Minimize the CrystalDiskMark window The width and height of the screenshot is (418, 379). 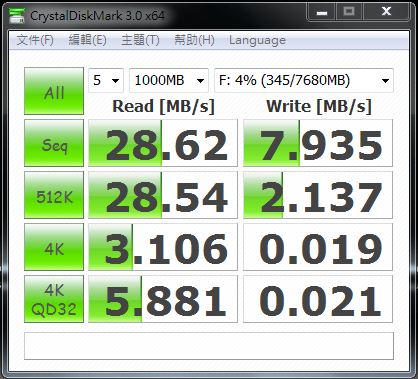tap(321, 12)
